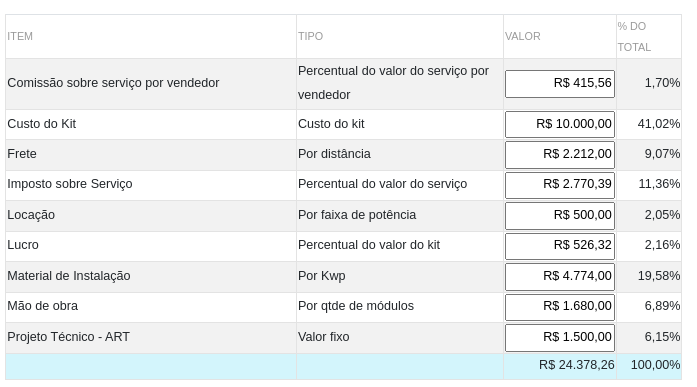Select the Valor fixo type cell
Image resolution: width=697 pixels, height=387 pixels.
[324, 337]
